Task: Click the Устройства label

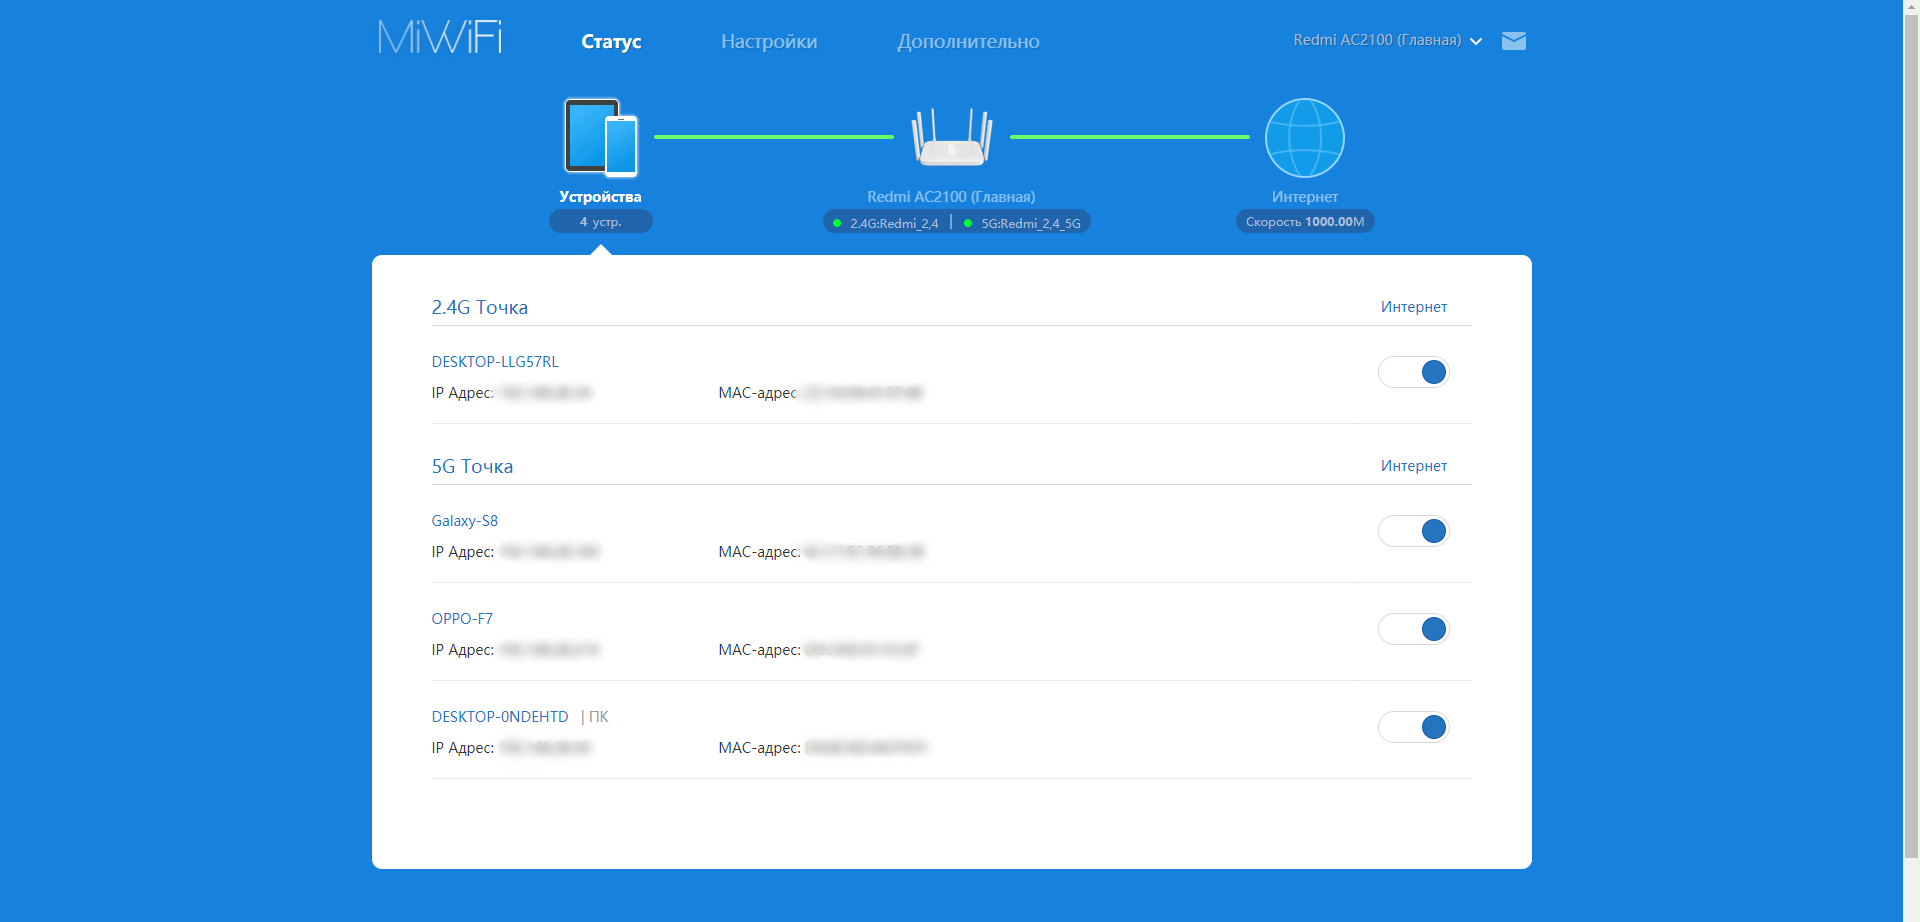Action: tap(600, 196)
